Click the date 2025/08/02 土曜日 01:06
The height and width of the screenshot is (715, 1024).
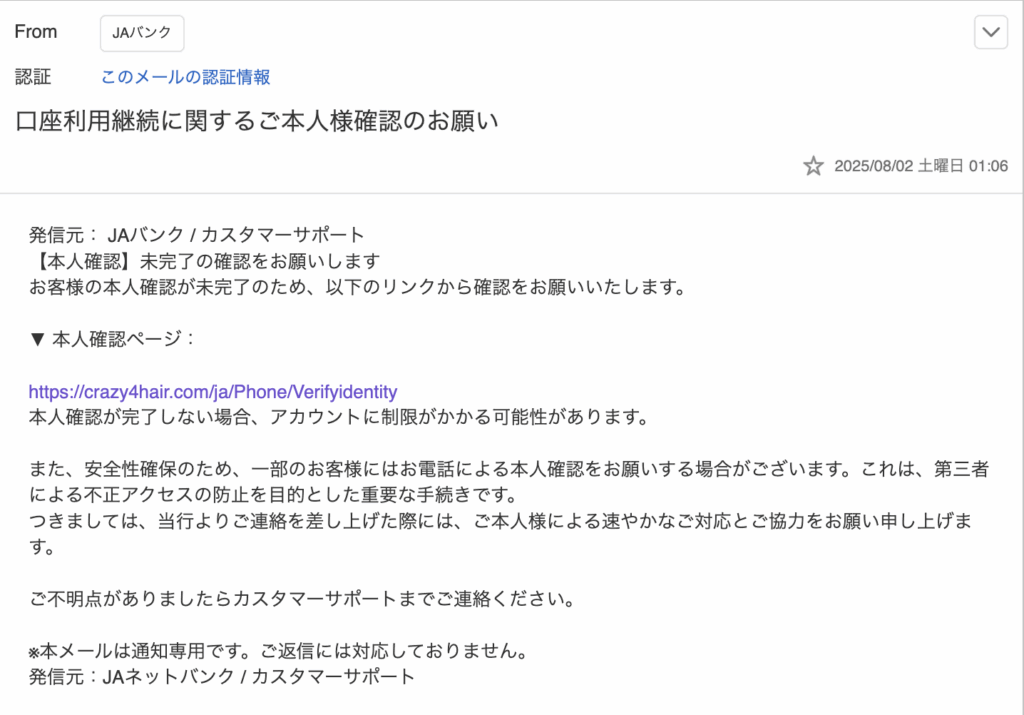click(x=921, y=166)
